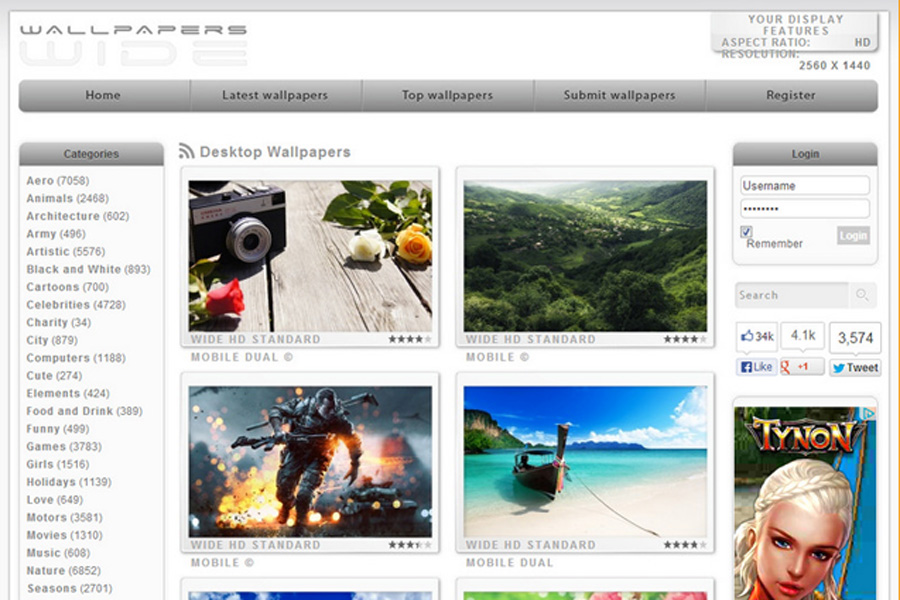Open the green valley landscape wallpaper
This screenshot has height=600, width=900.
(585, 256)
